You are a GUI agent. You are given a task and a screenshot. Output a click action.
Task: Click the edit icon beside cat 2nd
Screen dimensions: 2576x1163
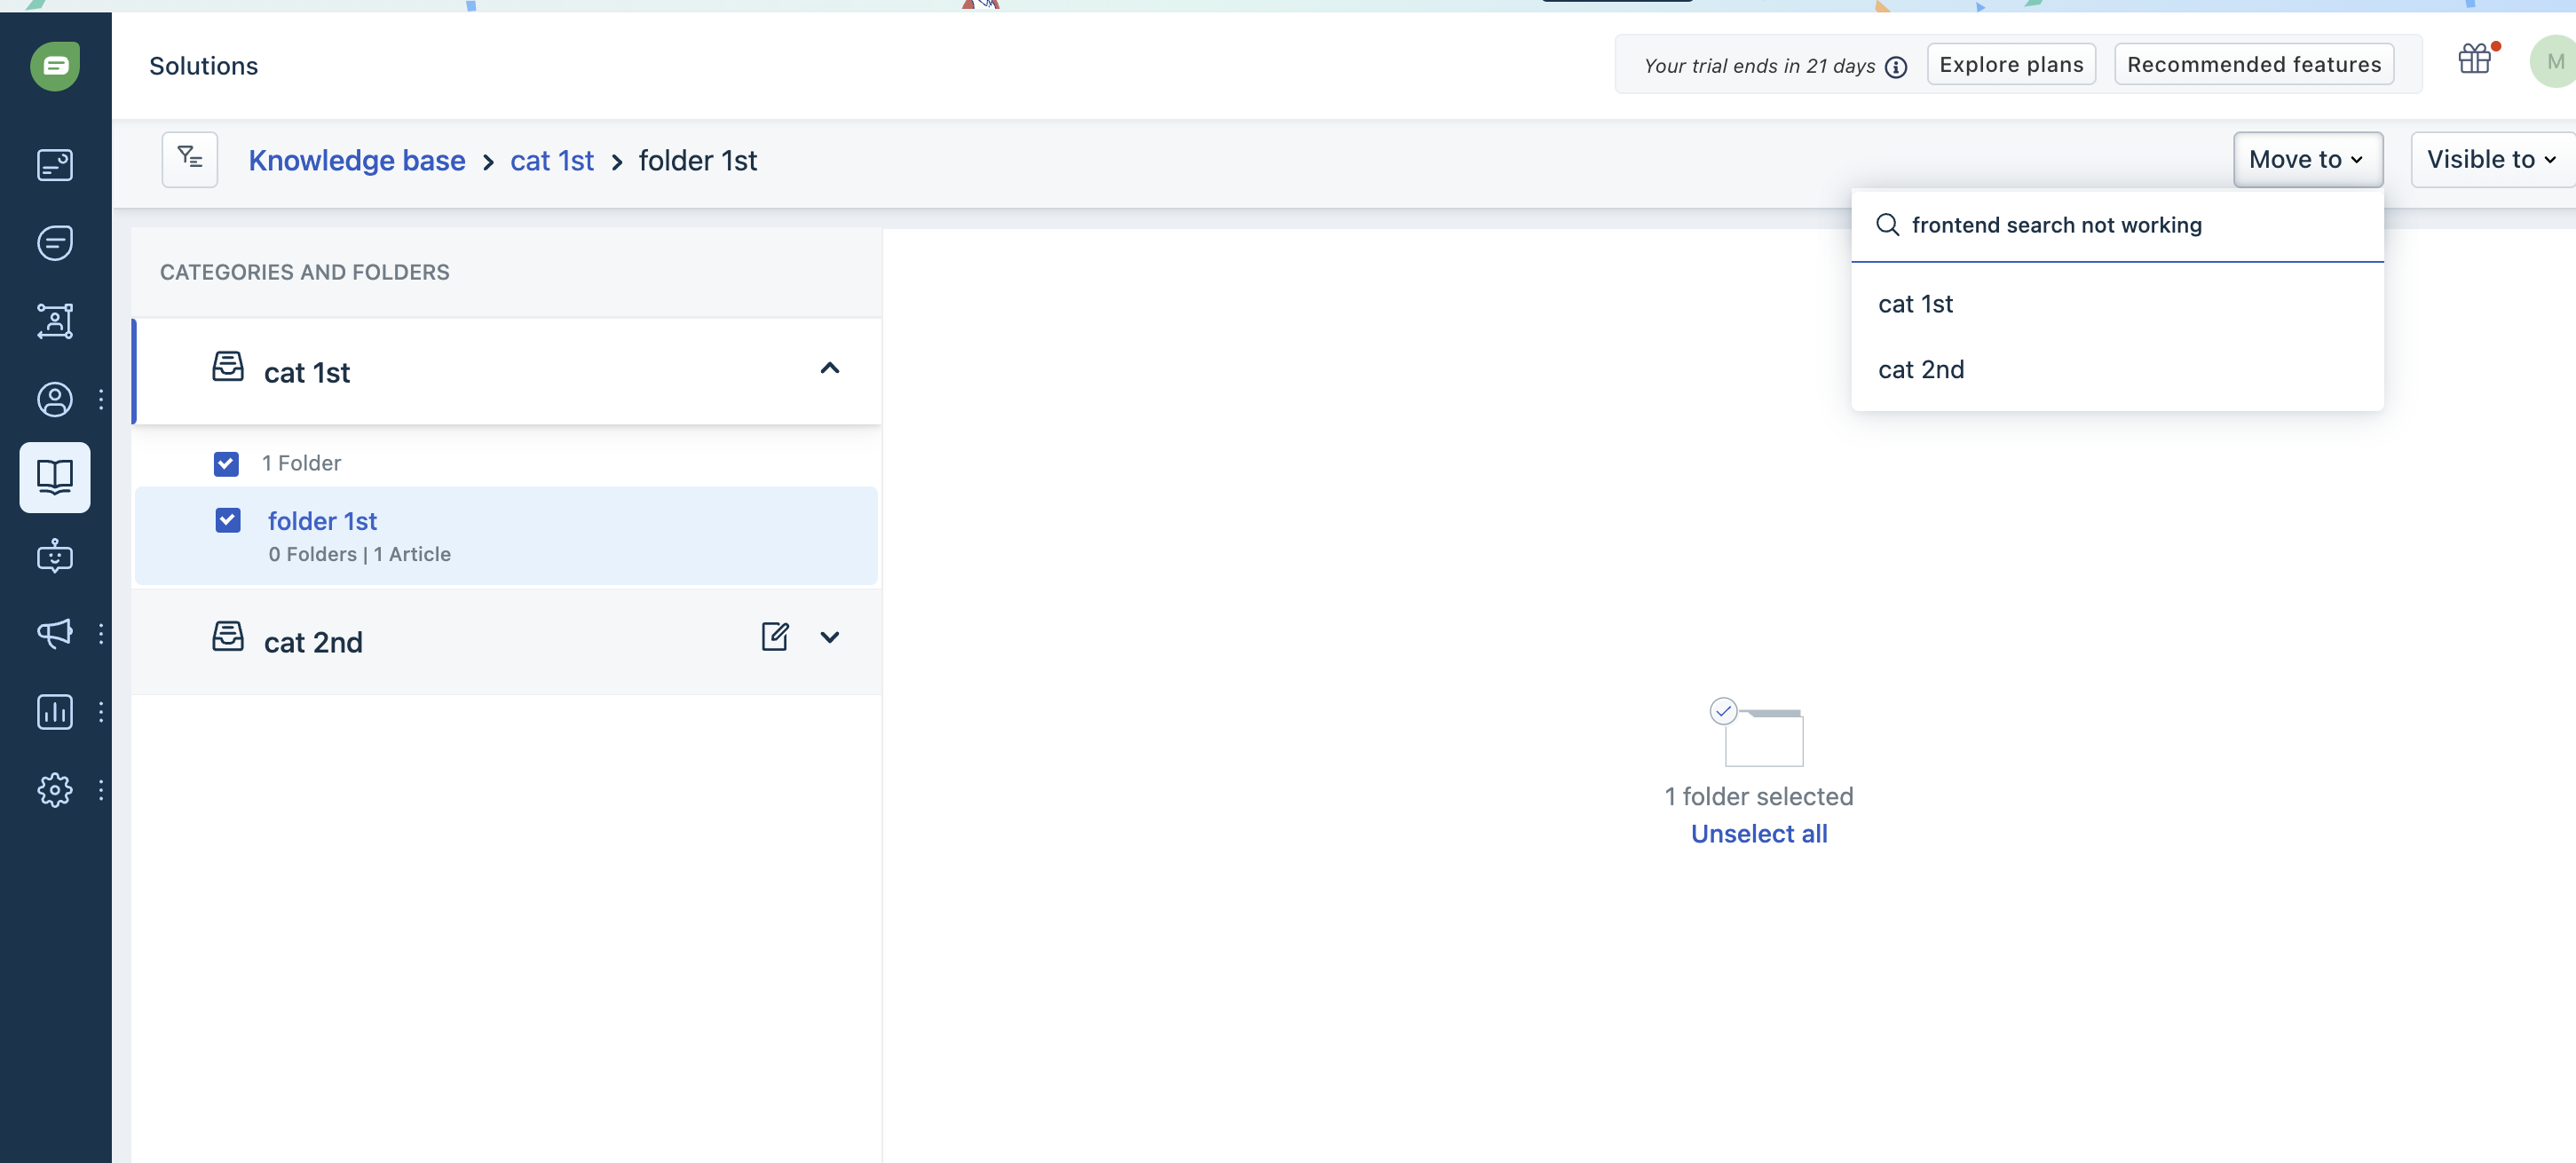click(775, 637)
